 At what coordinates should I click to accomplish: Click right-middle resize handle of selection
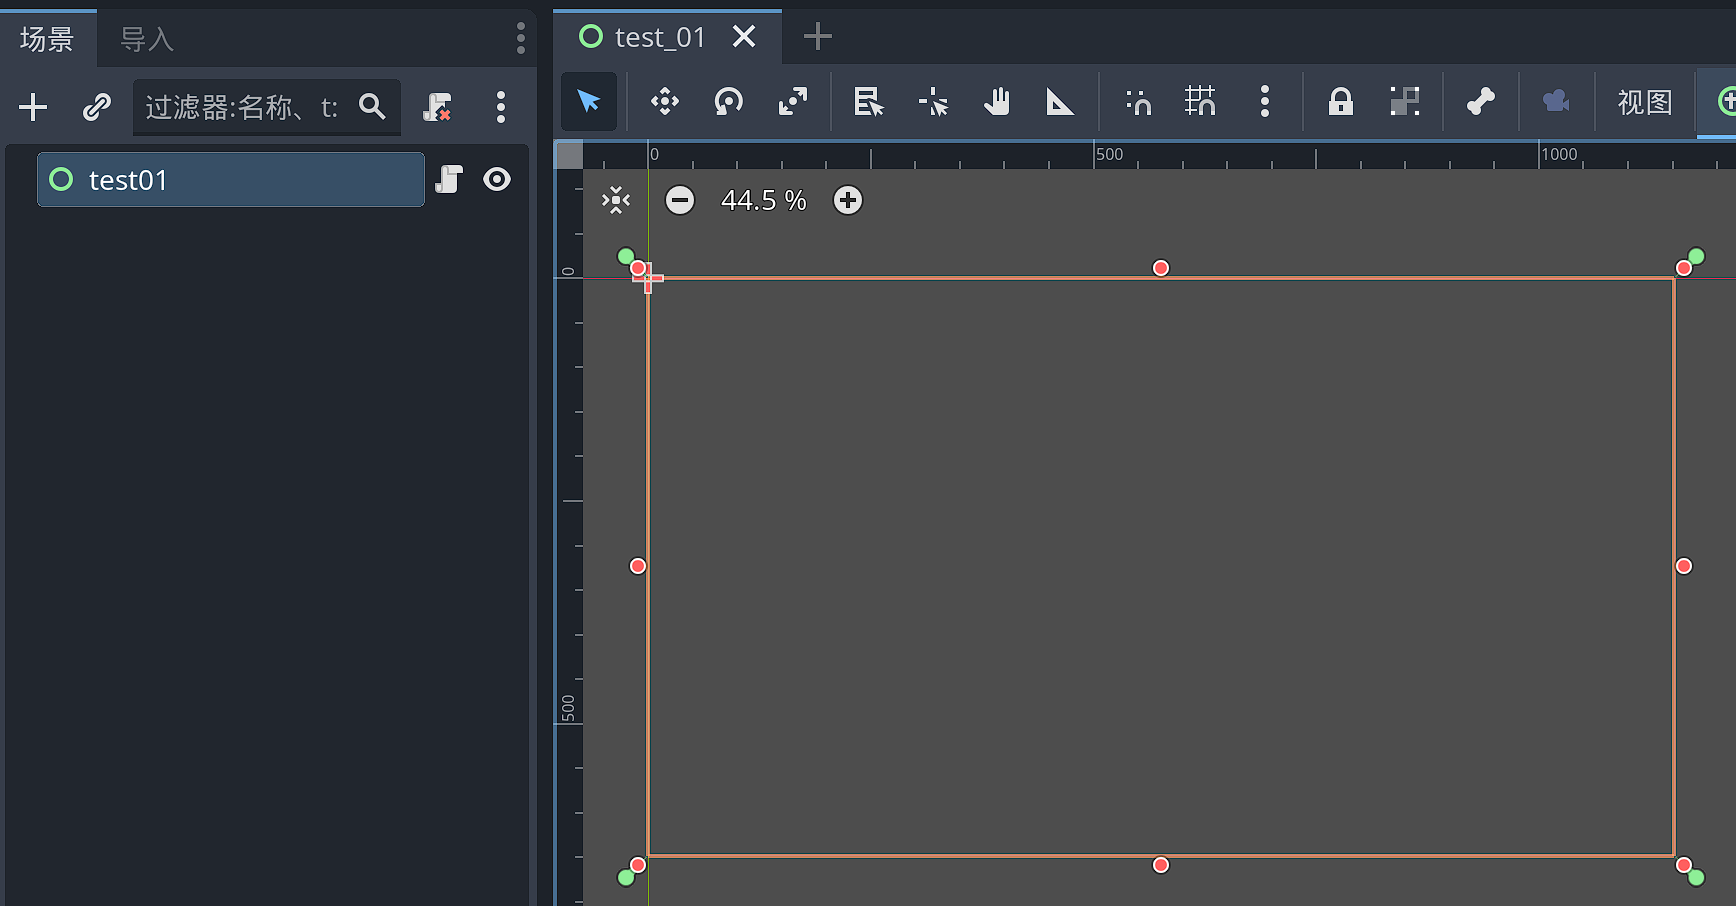(1684, 566)
